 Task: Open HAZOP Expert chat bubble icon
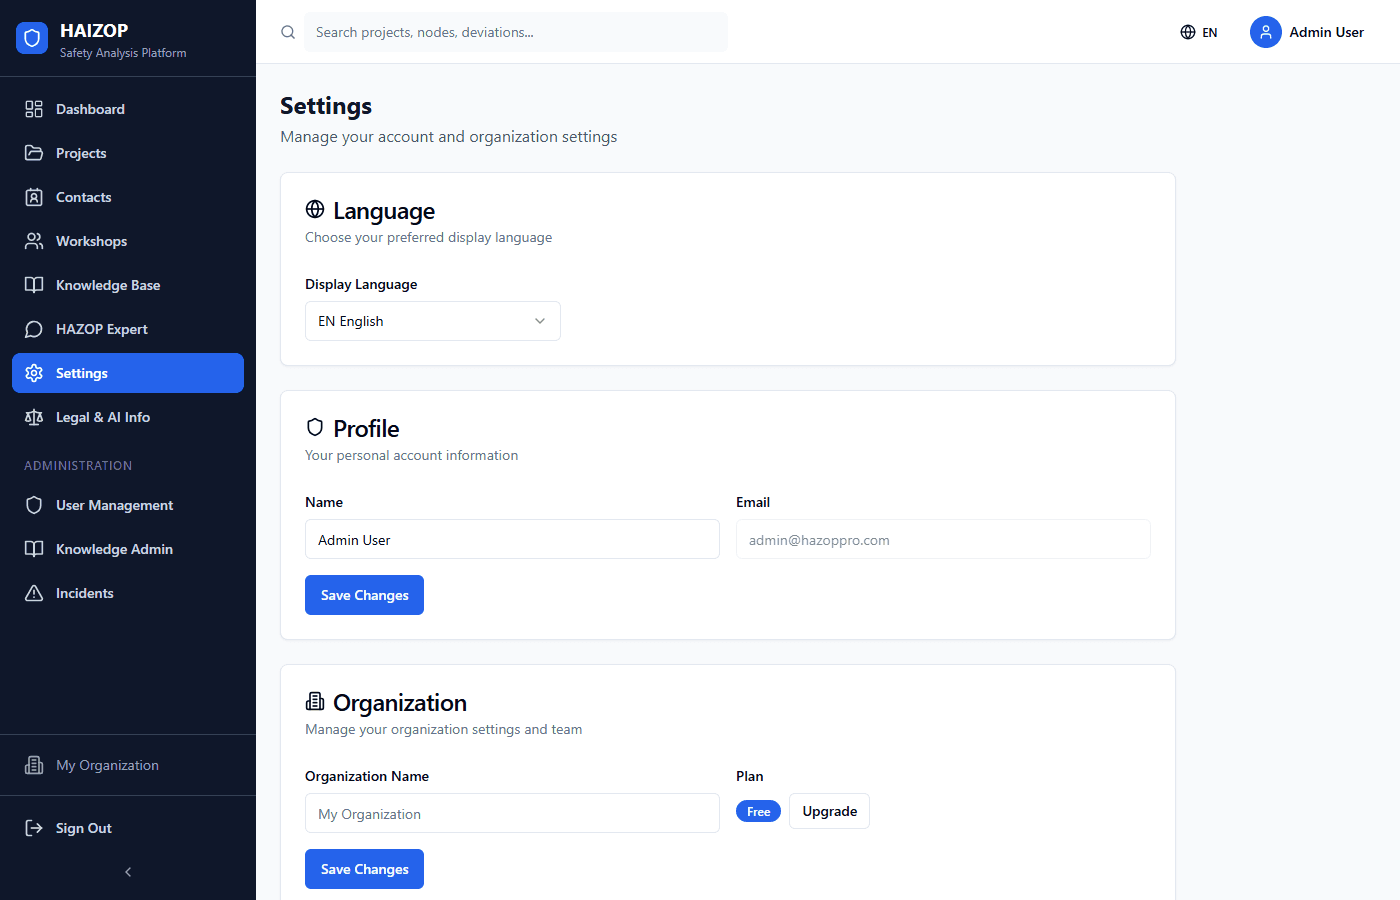point(34,329)
